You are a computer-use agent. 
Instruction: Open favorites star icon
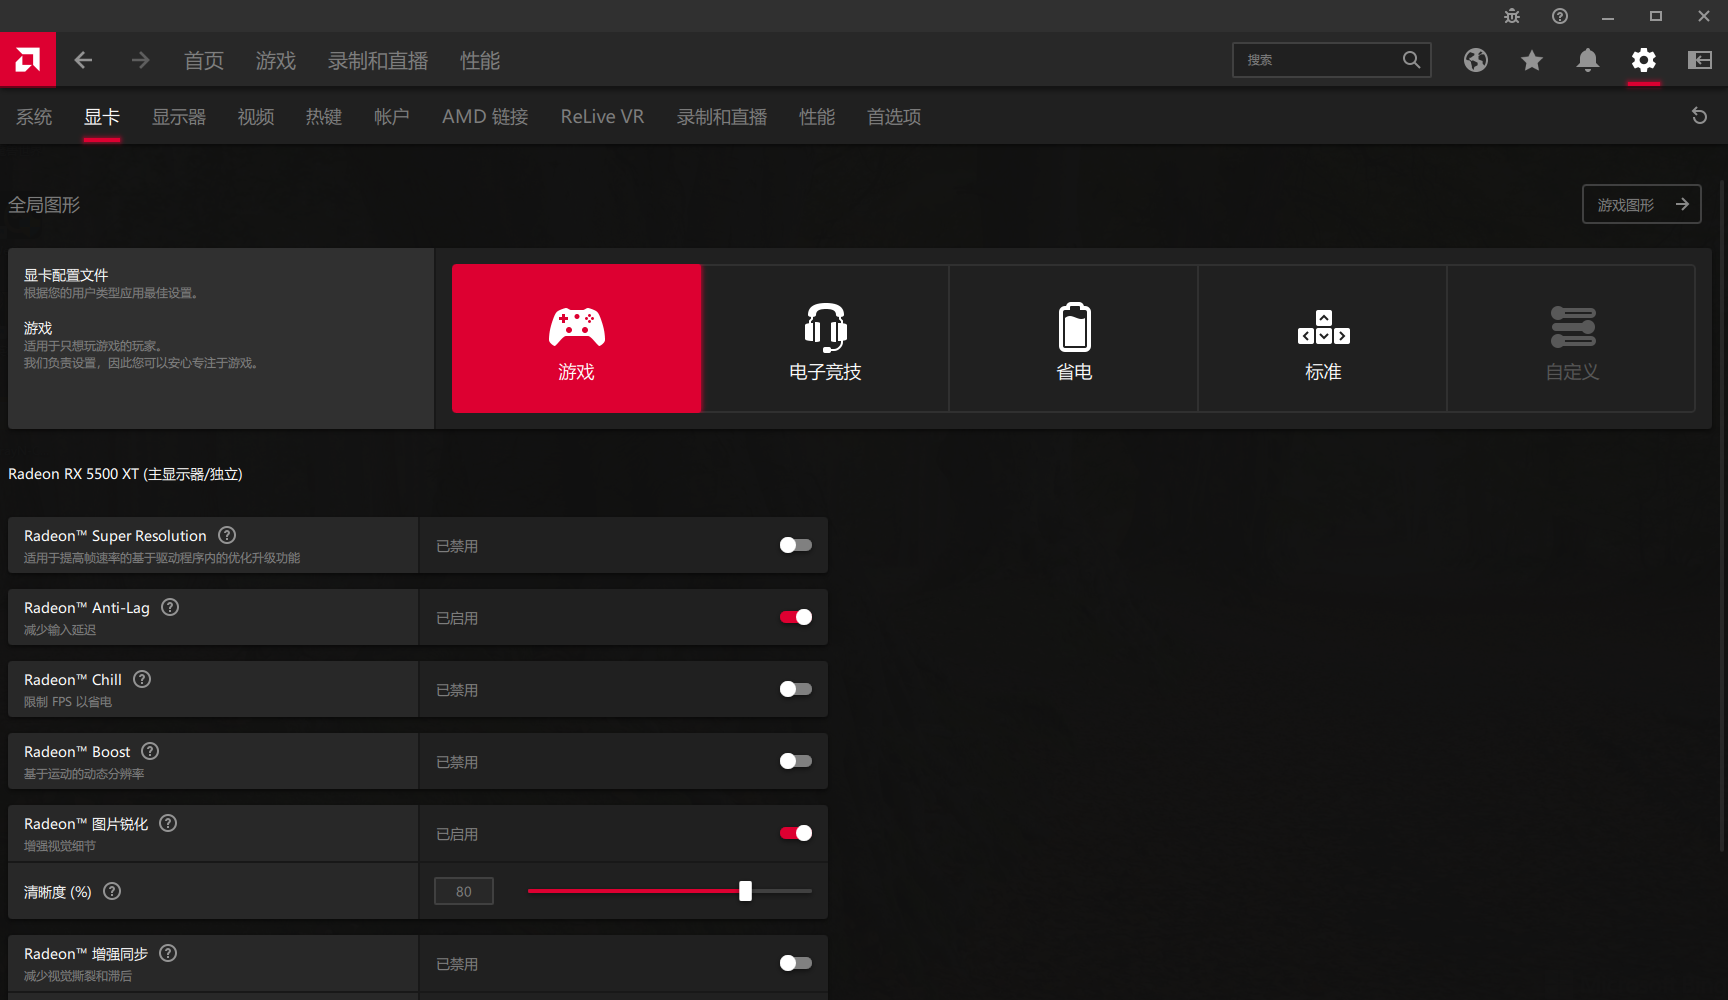click(1532, 60)
